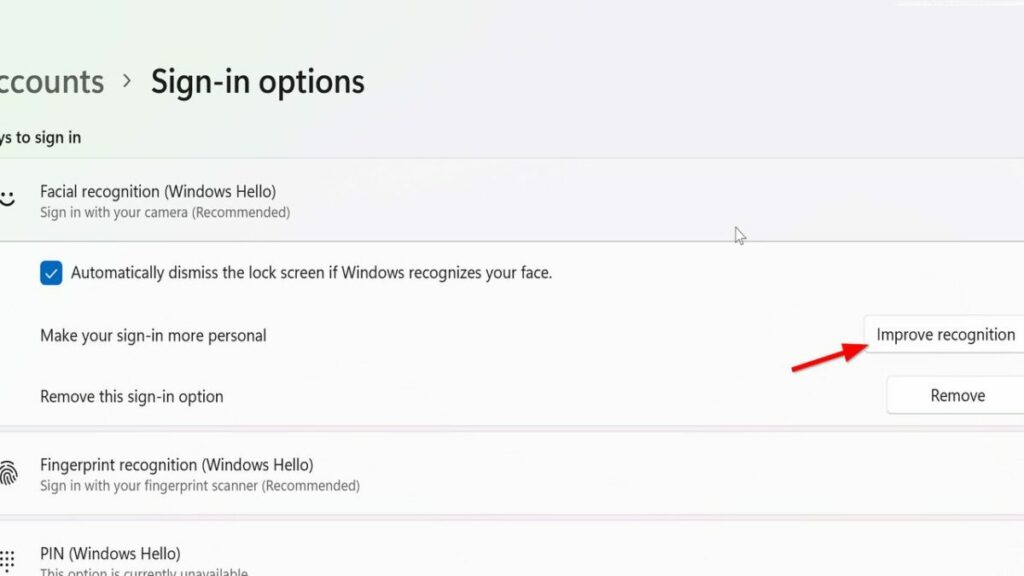Viewport: 1024px width, 576px height.
Task: Click the Facial recognition (Windows Hello) title text
Action: (x=158, y=191)
